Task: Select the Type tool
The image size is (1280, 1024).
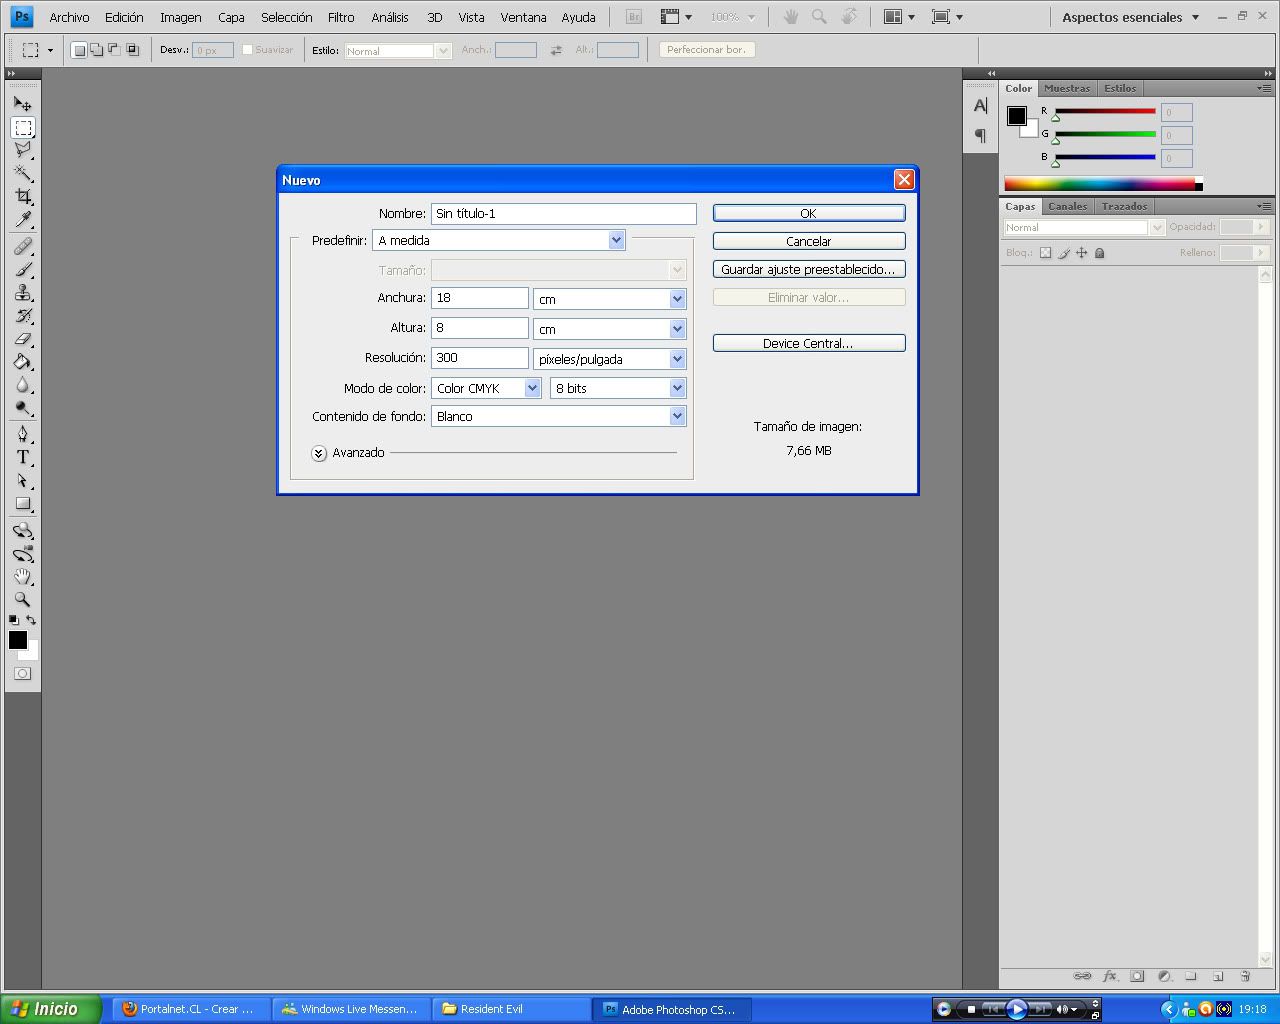Action: (x=22, y=457)
